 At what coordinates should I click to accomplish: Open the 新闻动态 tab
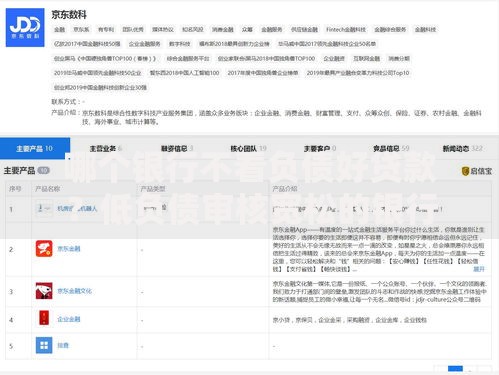point(462,149)
